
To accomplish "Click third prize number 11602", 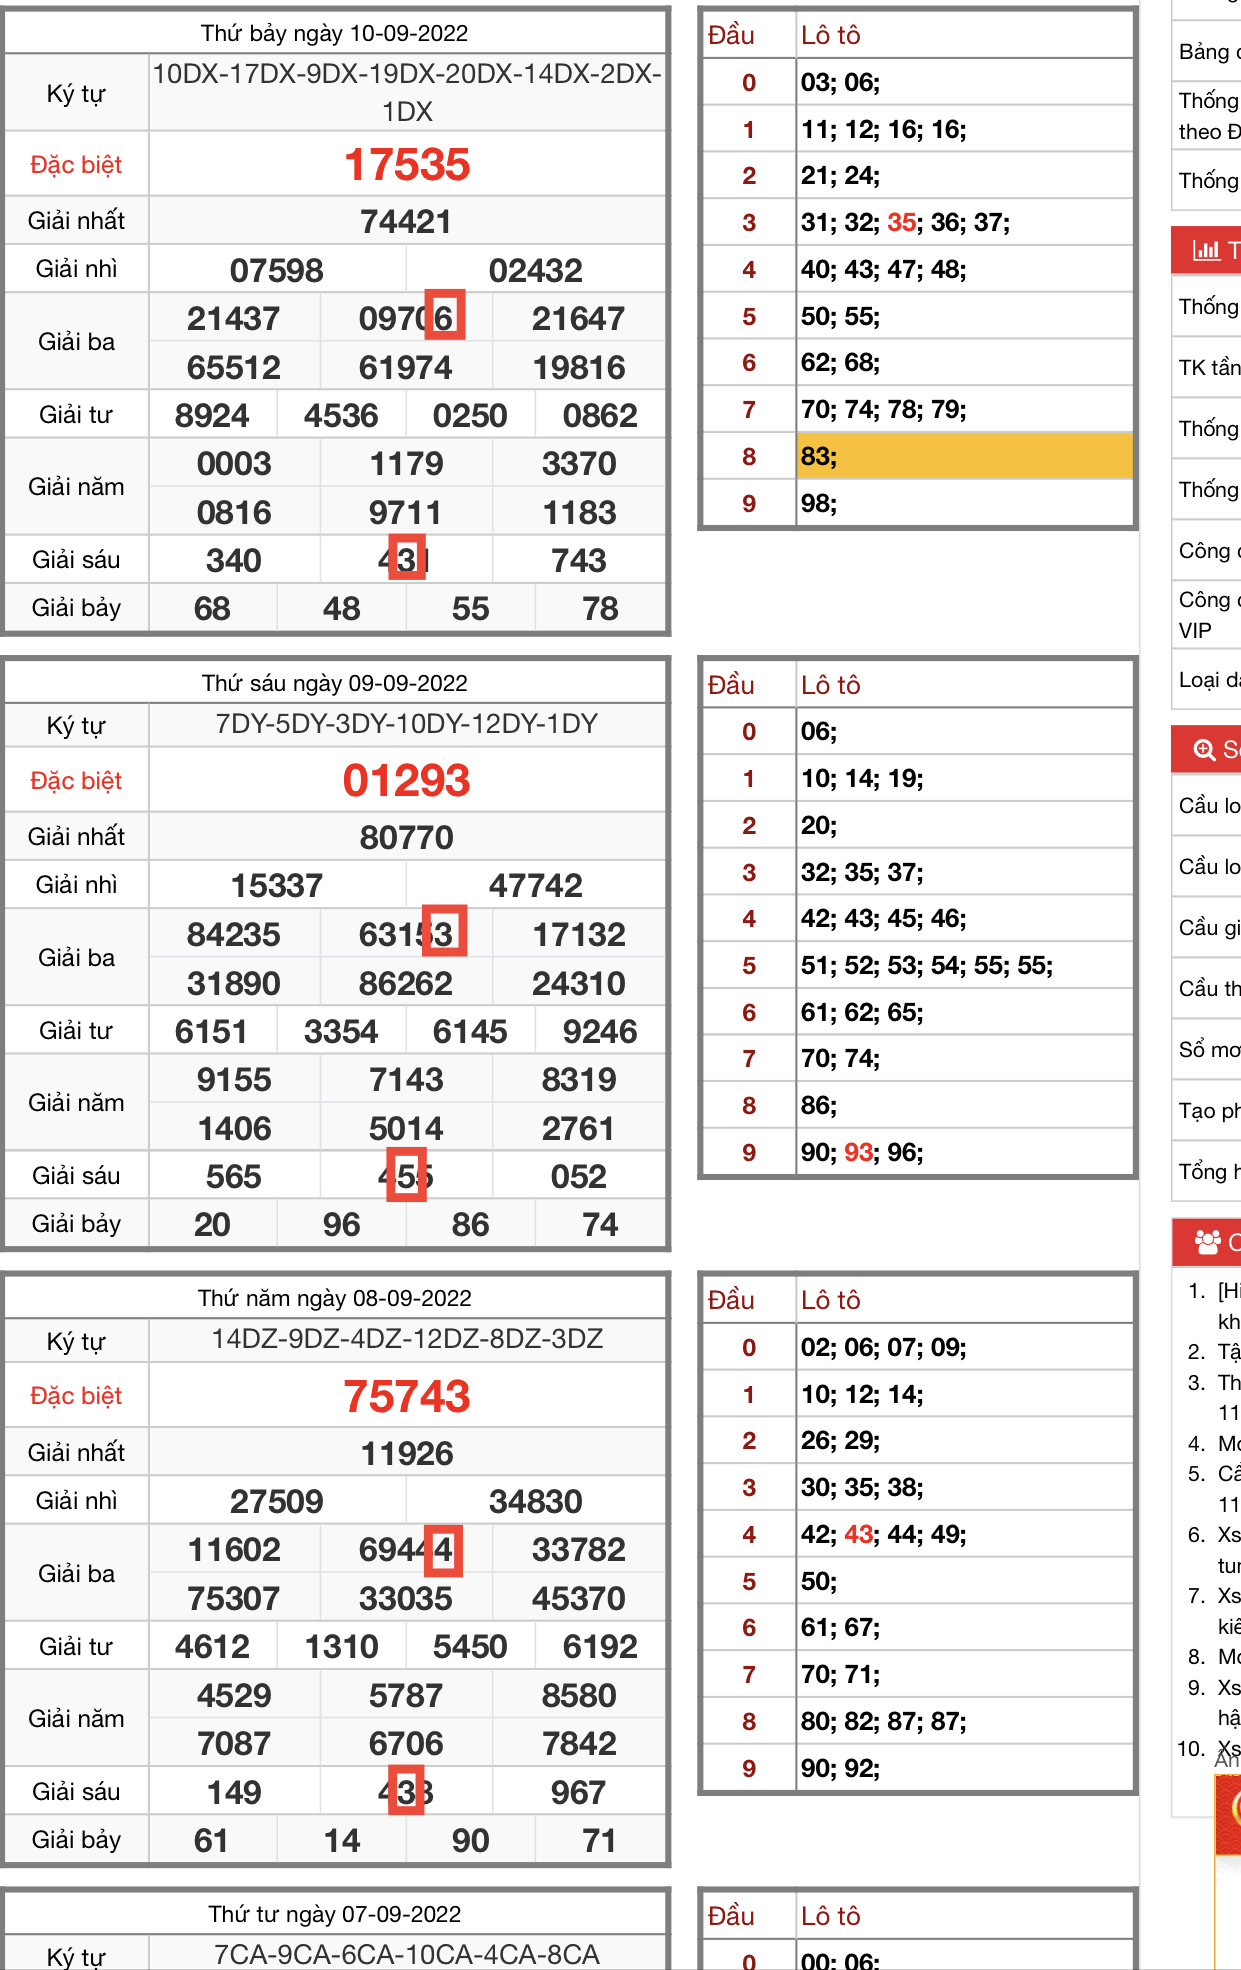I will pyautogui.click(x=234, y=1549).
